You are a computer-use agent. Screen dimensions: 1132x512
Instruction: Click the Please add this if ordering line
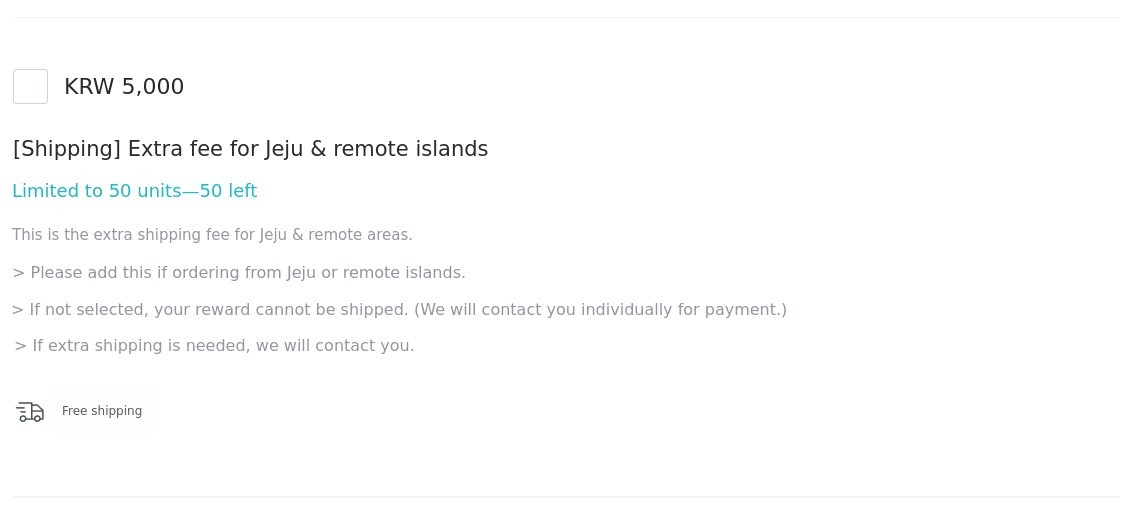(x=238, y=273)
